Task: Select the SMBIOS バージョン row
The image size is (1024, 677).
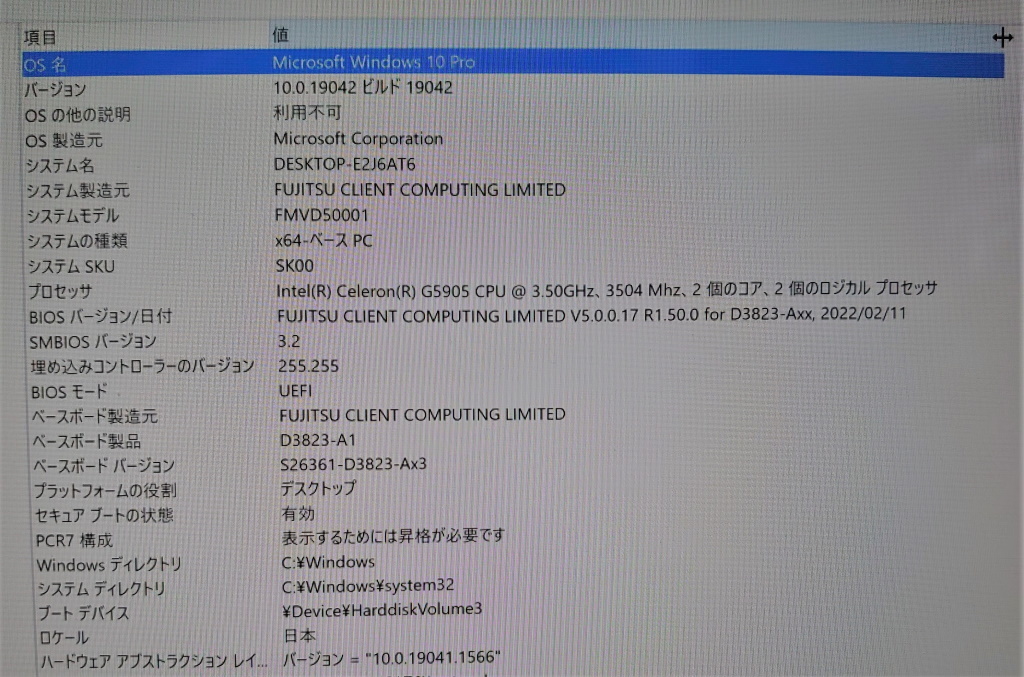Action: click(93, 342)
